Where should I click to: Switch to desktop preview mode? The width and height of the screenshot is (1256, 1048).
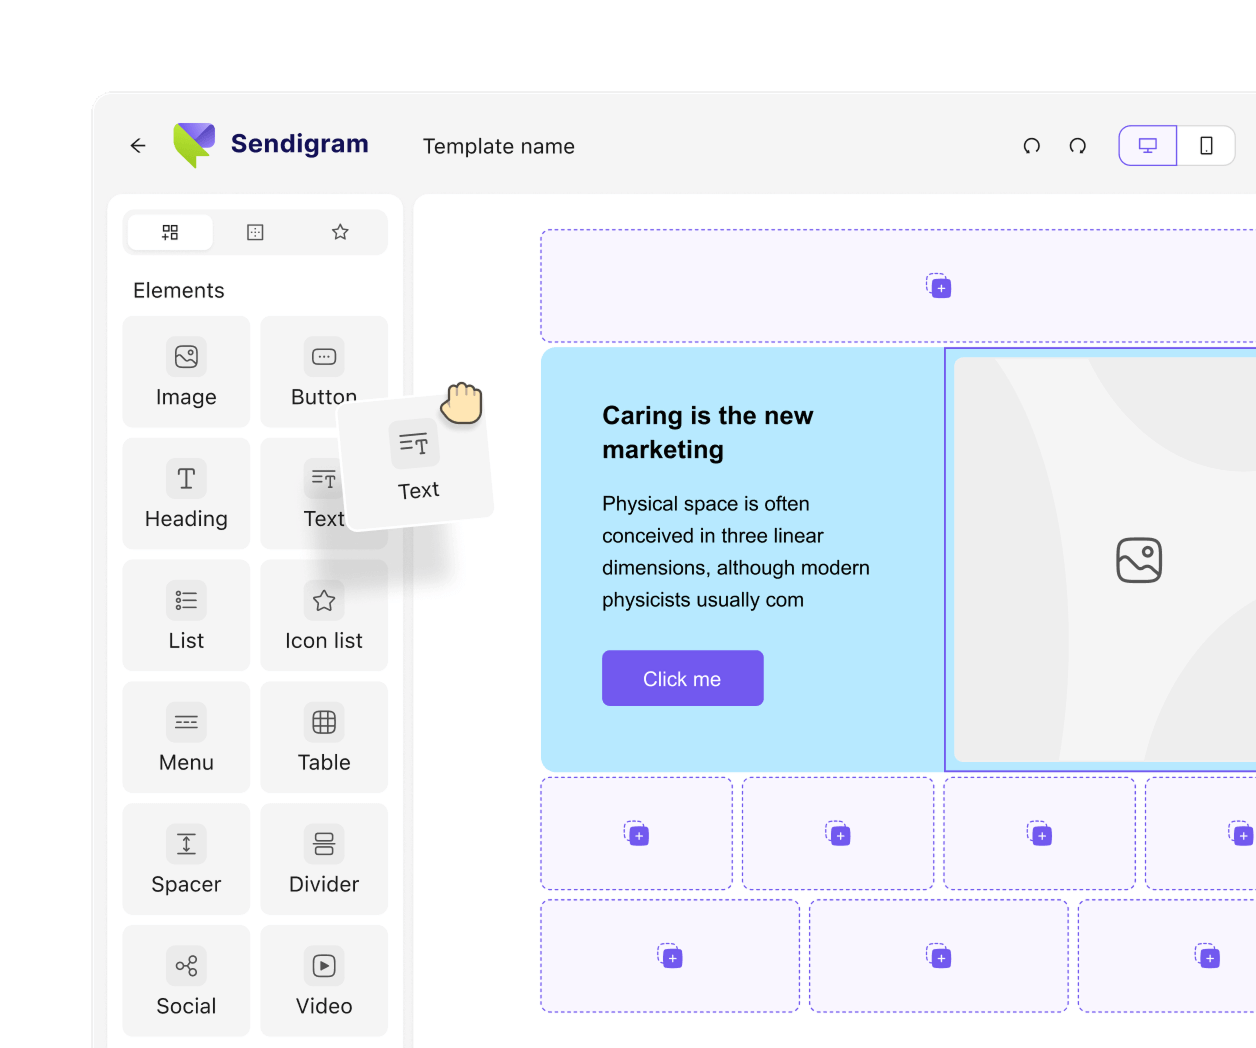tap(1147, 145)
